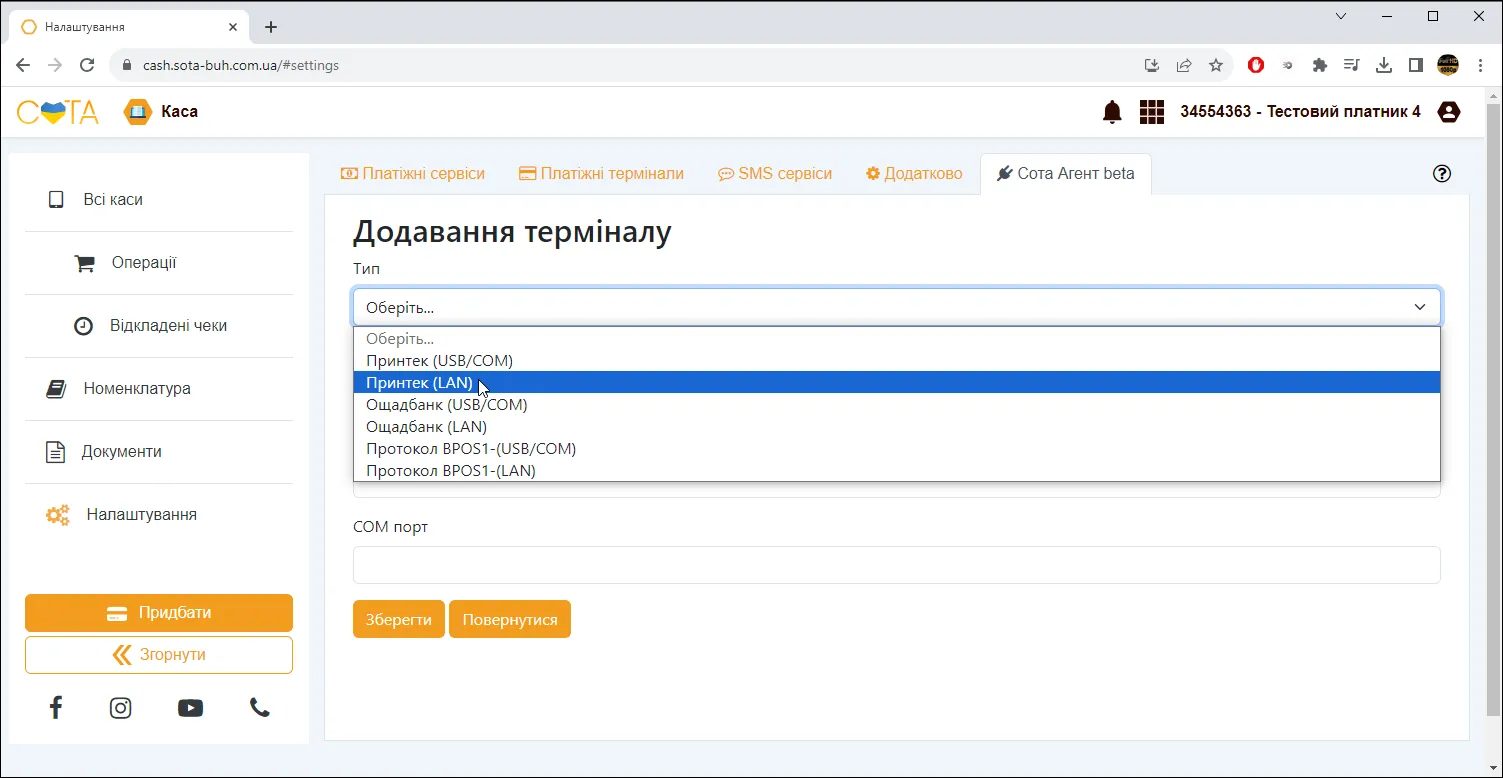This screenshot has width=1503, height=778.
Task: Bookmark the page with the star icon
Action: pyautogui.click(x=1216, y=65)
